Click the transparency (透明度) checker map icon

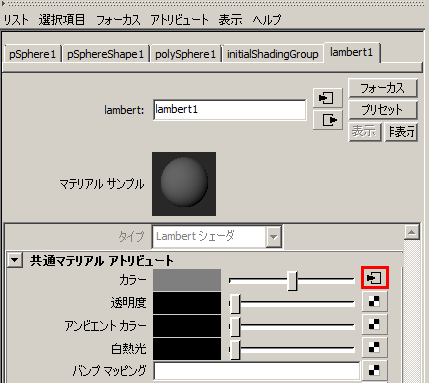pos(375,302)
